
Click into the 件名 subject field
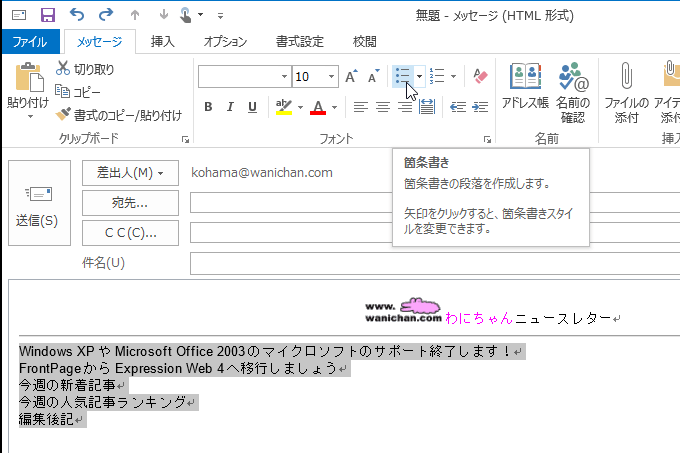coord(435,263)
